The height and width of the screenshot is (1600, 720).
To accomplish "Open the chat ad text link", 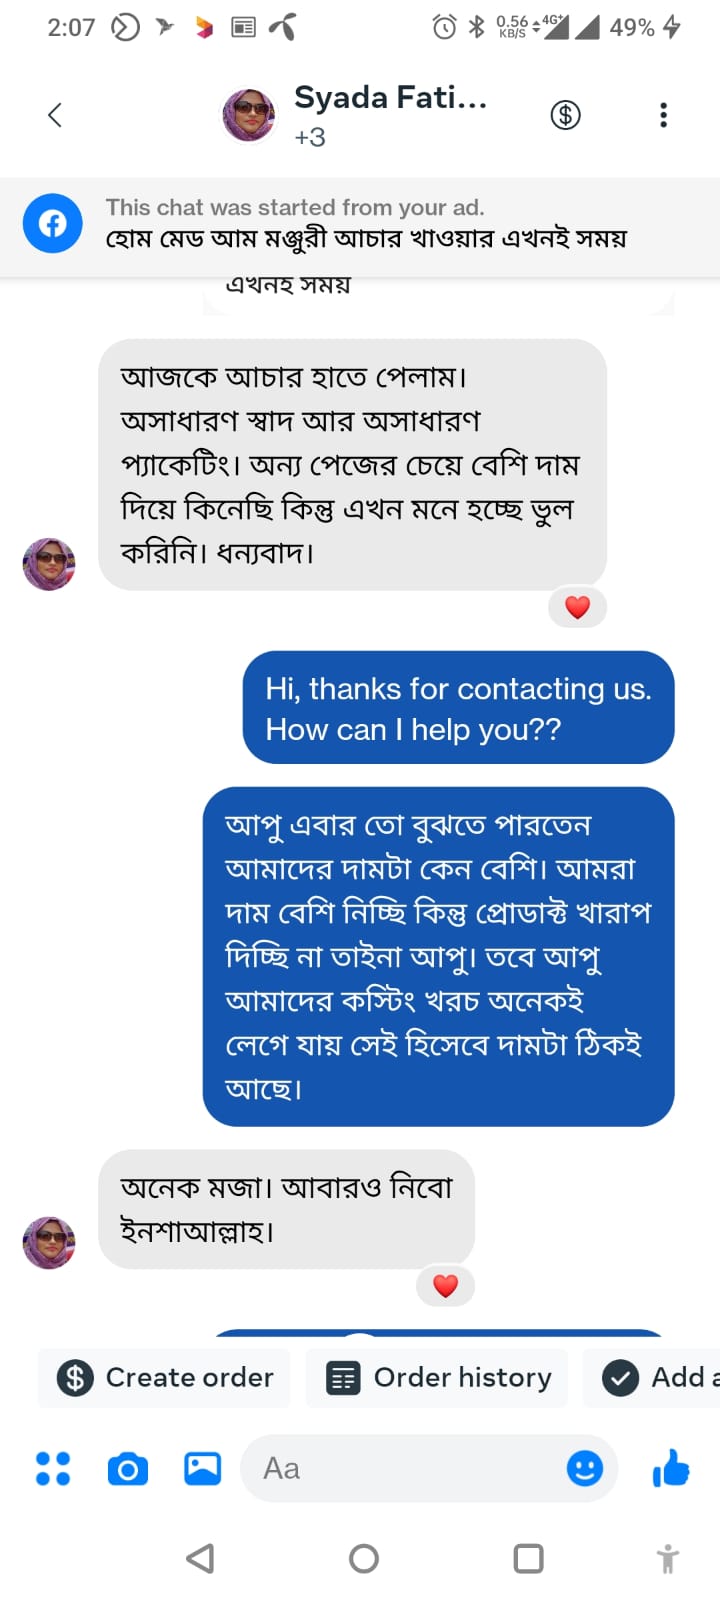I will pos(367,239).
